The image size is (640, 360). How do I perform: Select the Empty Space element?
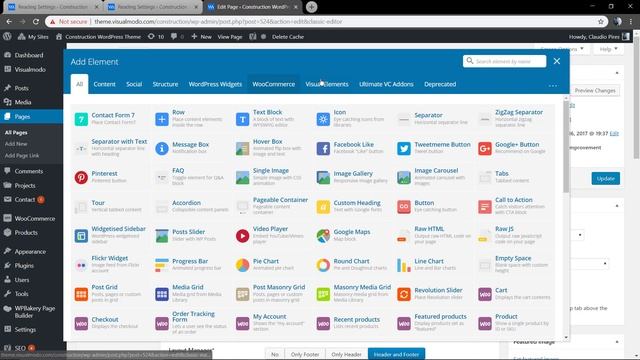click(x=516, y=264)
